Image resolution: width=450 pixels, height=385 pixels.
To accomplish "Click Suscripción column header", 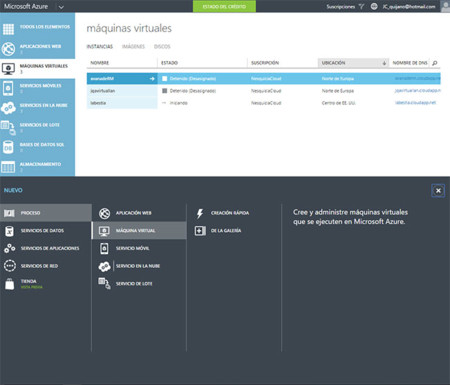I will [265, 63].
